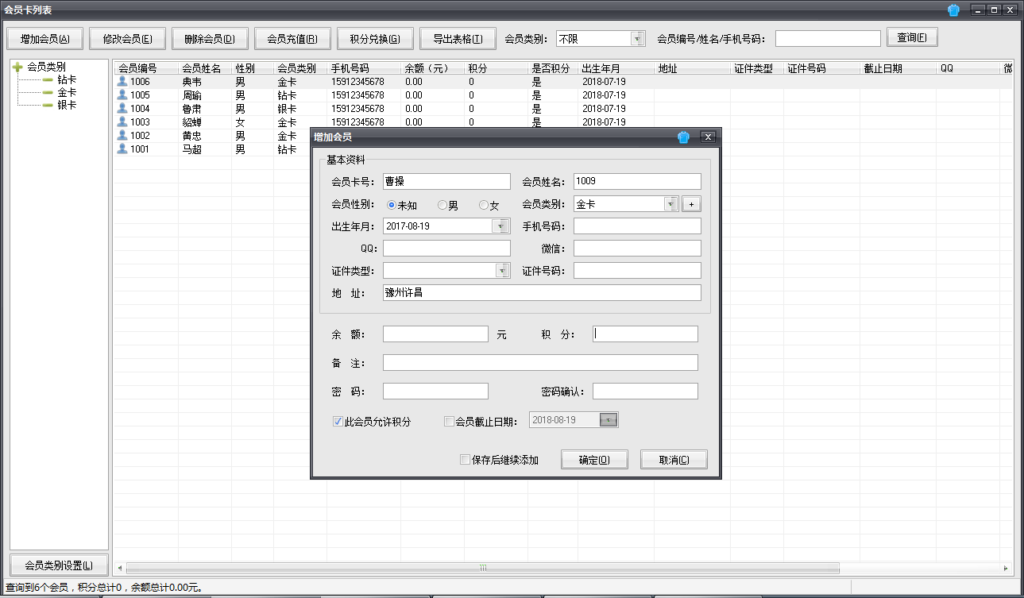Click the plus button beside 会员类别 dropdown
Image resolution: width=1024 pixels, height=598 pixels.
pyautogui.click(x=691, y=204)
